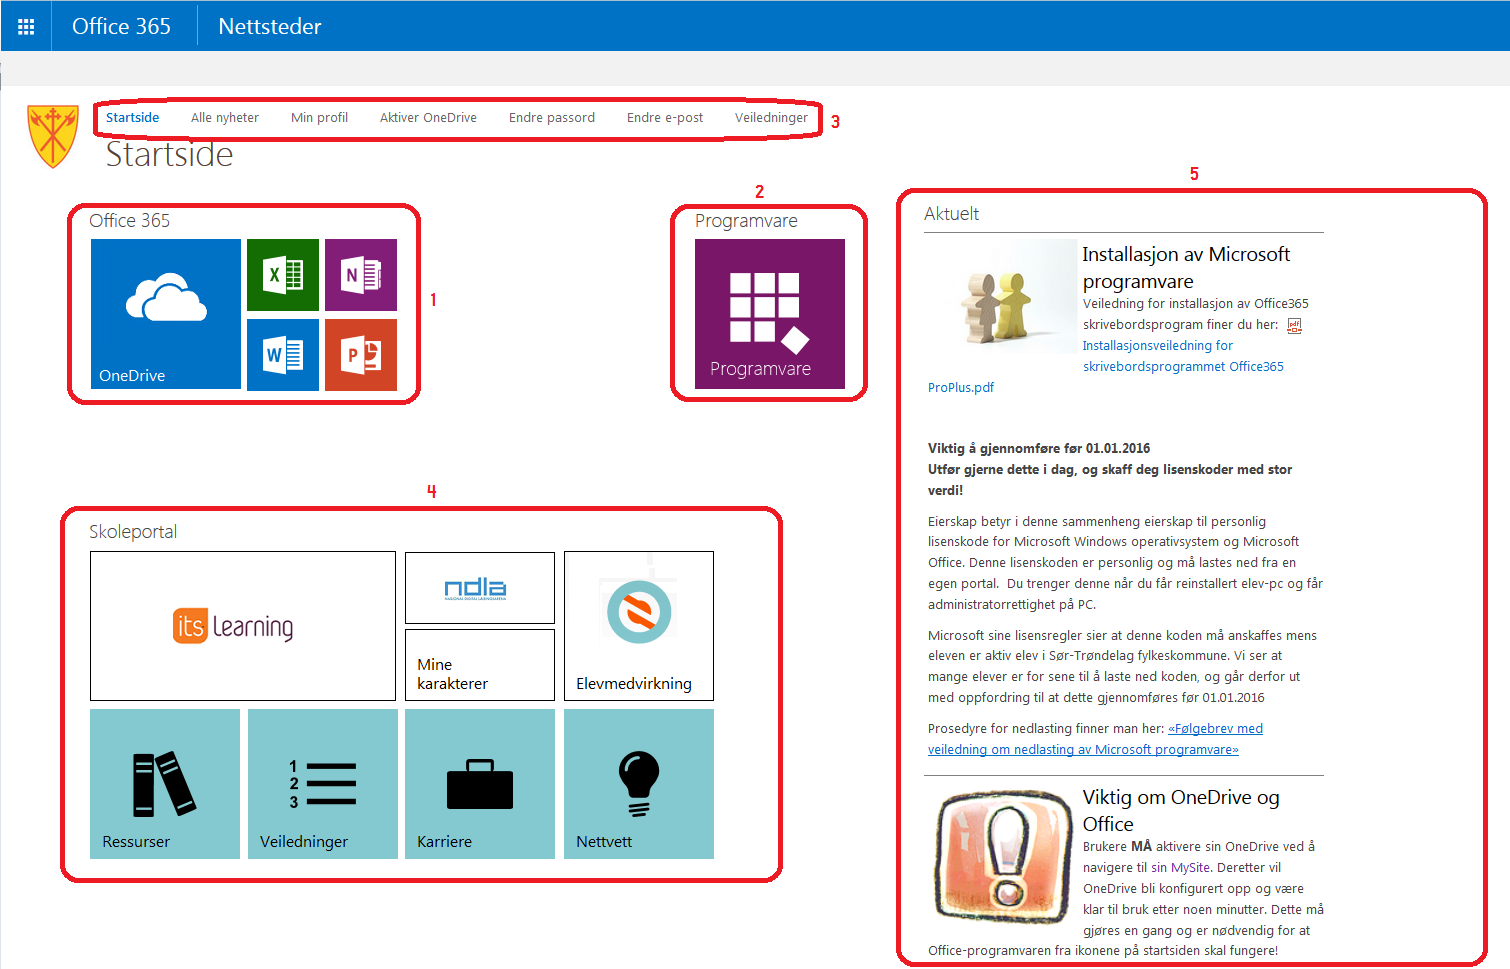Open the Veiledninger tile with list icon
This screenshot has height=969, width=1510.
tap(323, 784)
